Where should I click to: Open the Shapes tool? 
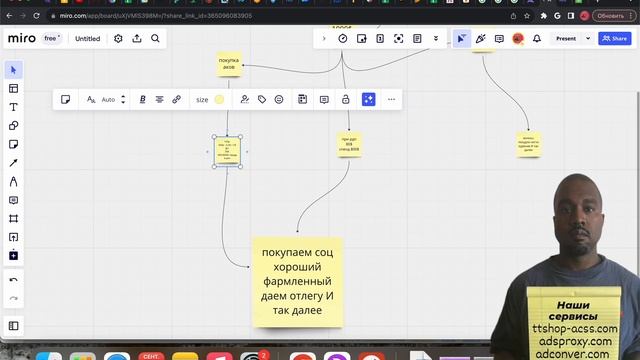tap(13, 126)
